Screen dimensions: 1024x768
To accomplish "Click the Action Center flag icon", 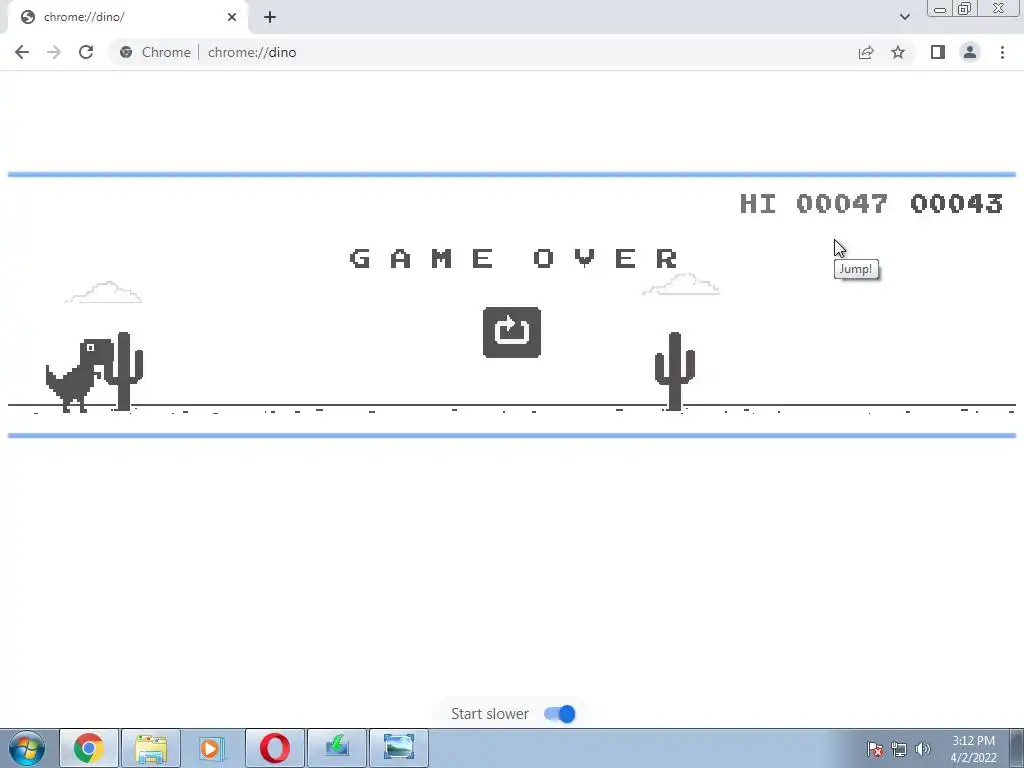I will click(x=875, y=749).
